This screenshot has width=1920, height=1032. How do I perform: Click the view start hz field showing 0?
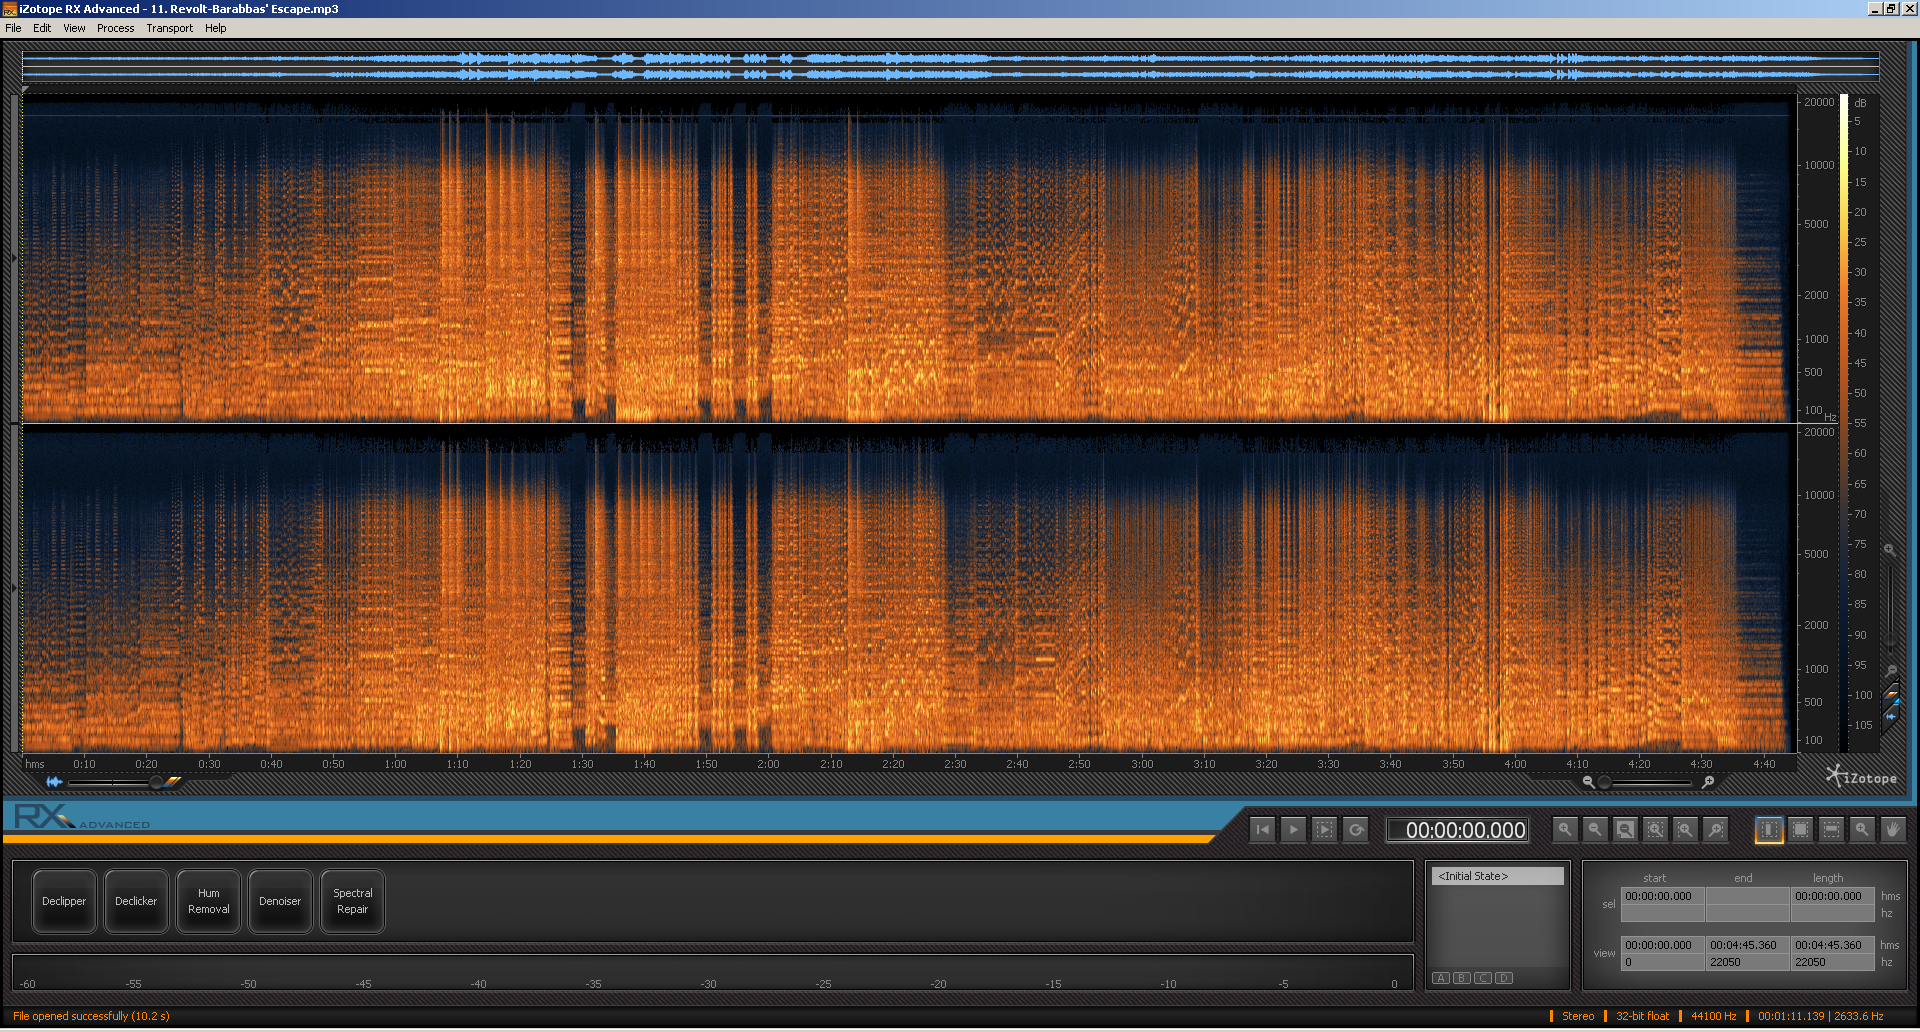1663,962
